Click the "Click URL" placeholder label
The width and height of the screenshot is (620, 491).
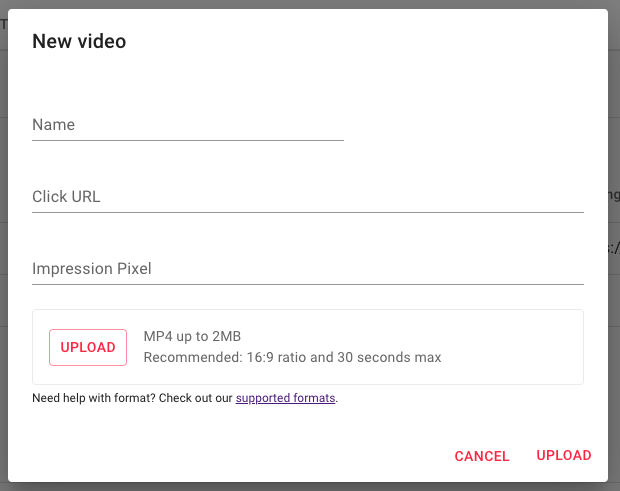pos(66,197)
